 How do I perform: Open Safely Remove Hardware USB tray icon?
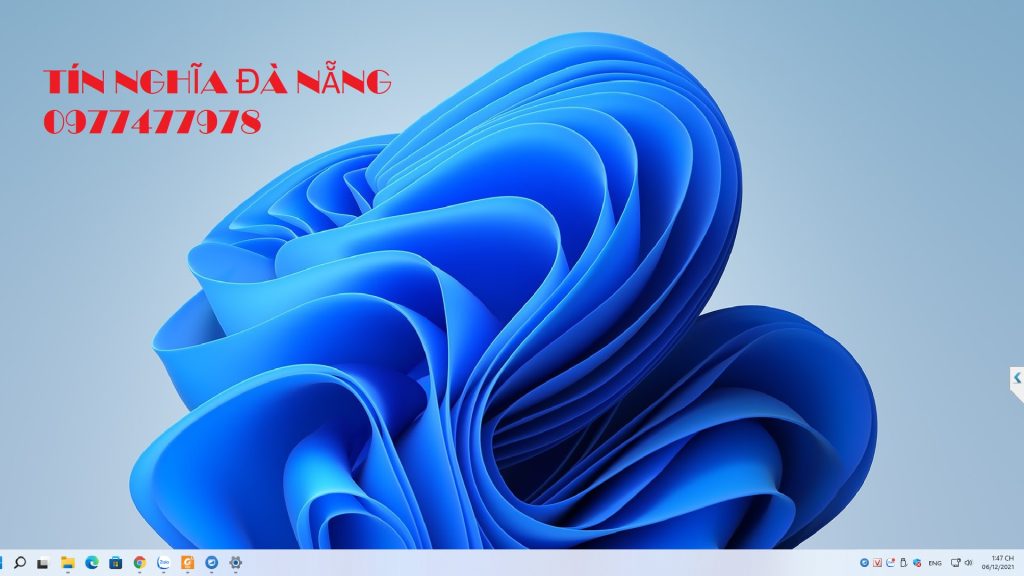pos(904,562)
